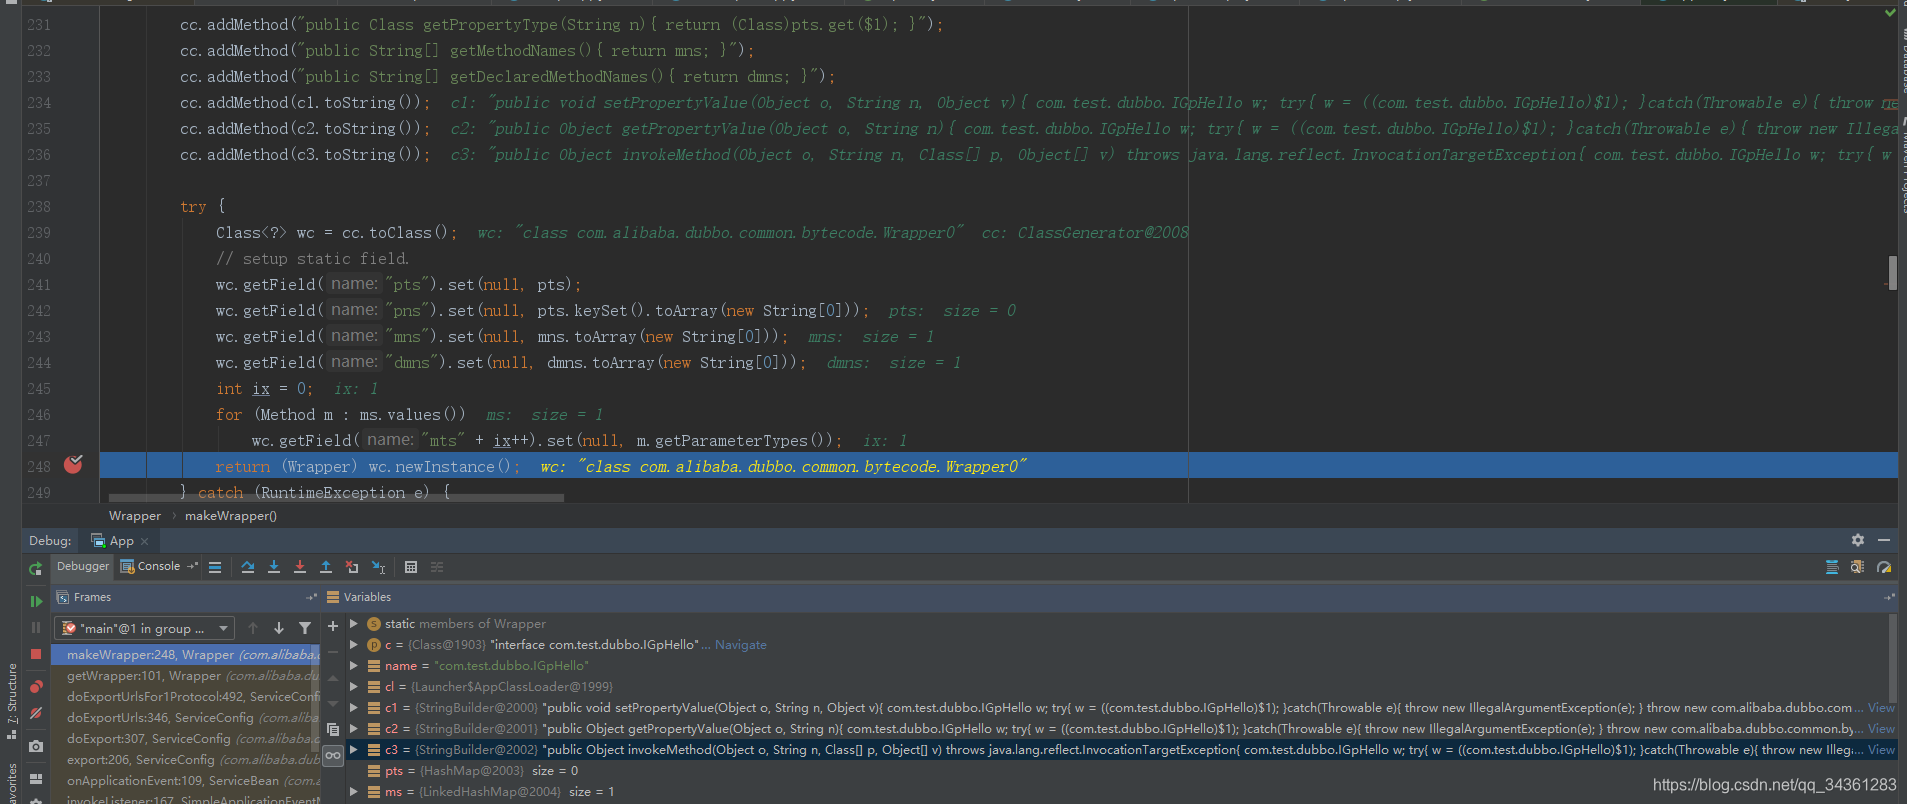The width and height of the screenshot is (1907, 804).
Task: Select next frame down arrow
Action: click(x=279, y=628)
